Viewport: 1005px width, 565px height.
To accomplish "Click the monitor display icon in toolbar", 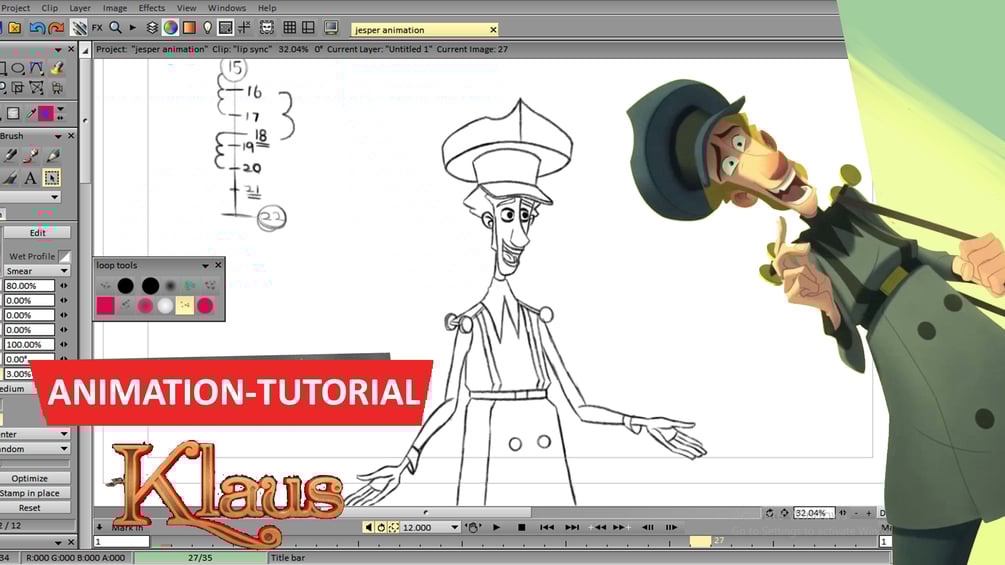I will [331, 28].
